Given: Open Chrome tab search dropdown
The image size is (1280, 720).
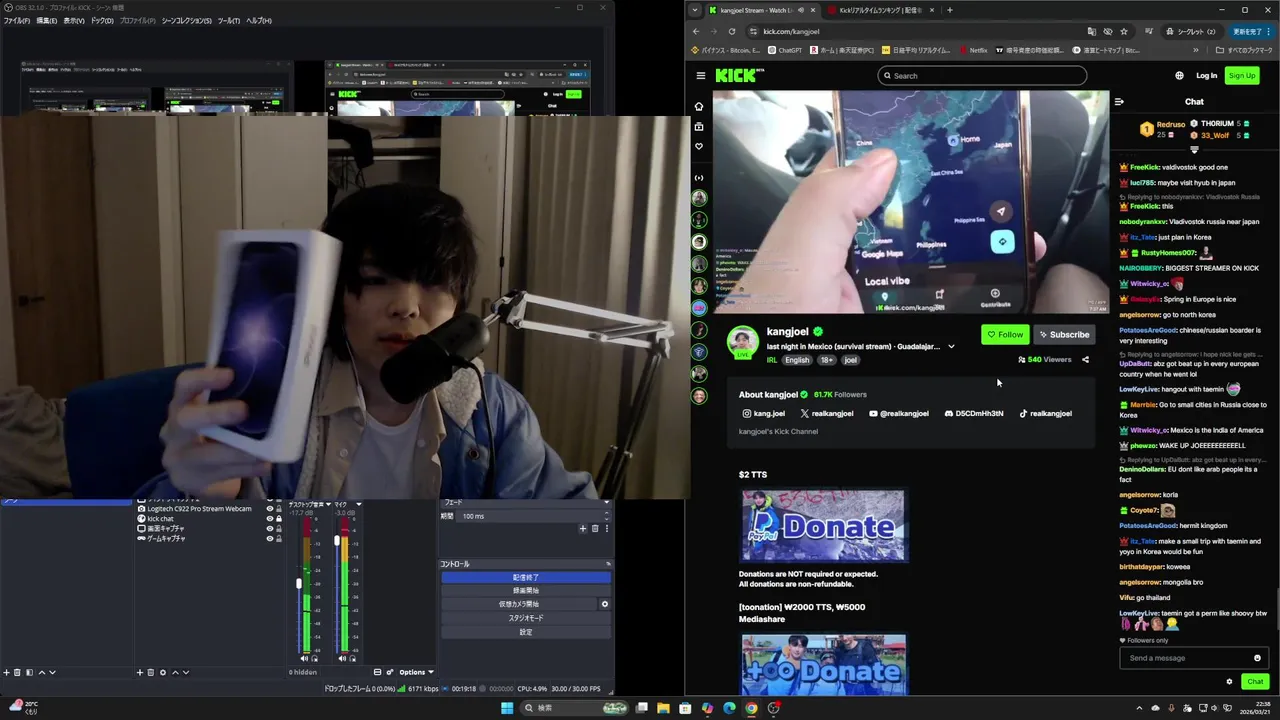Looking at the screenshot, I should (695, 10).
